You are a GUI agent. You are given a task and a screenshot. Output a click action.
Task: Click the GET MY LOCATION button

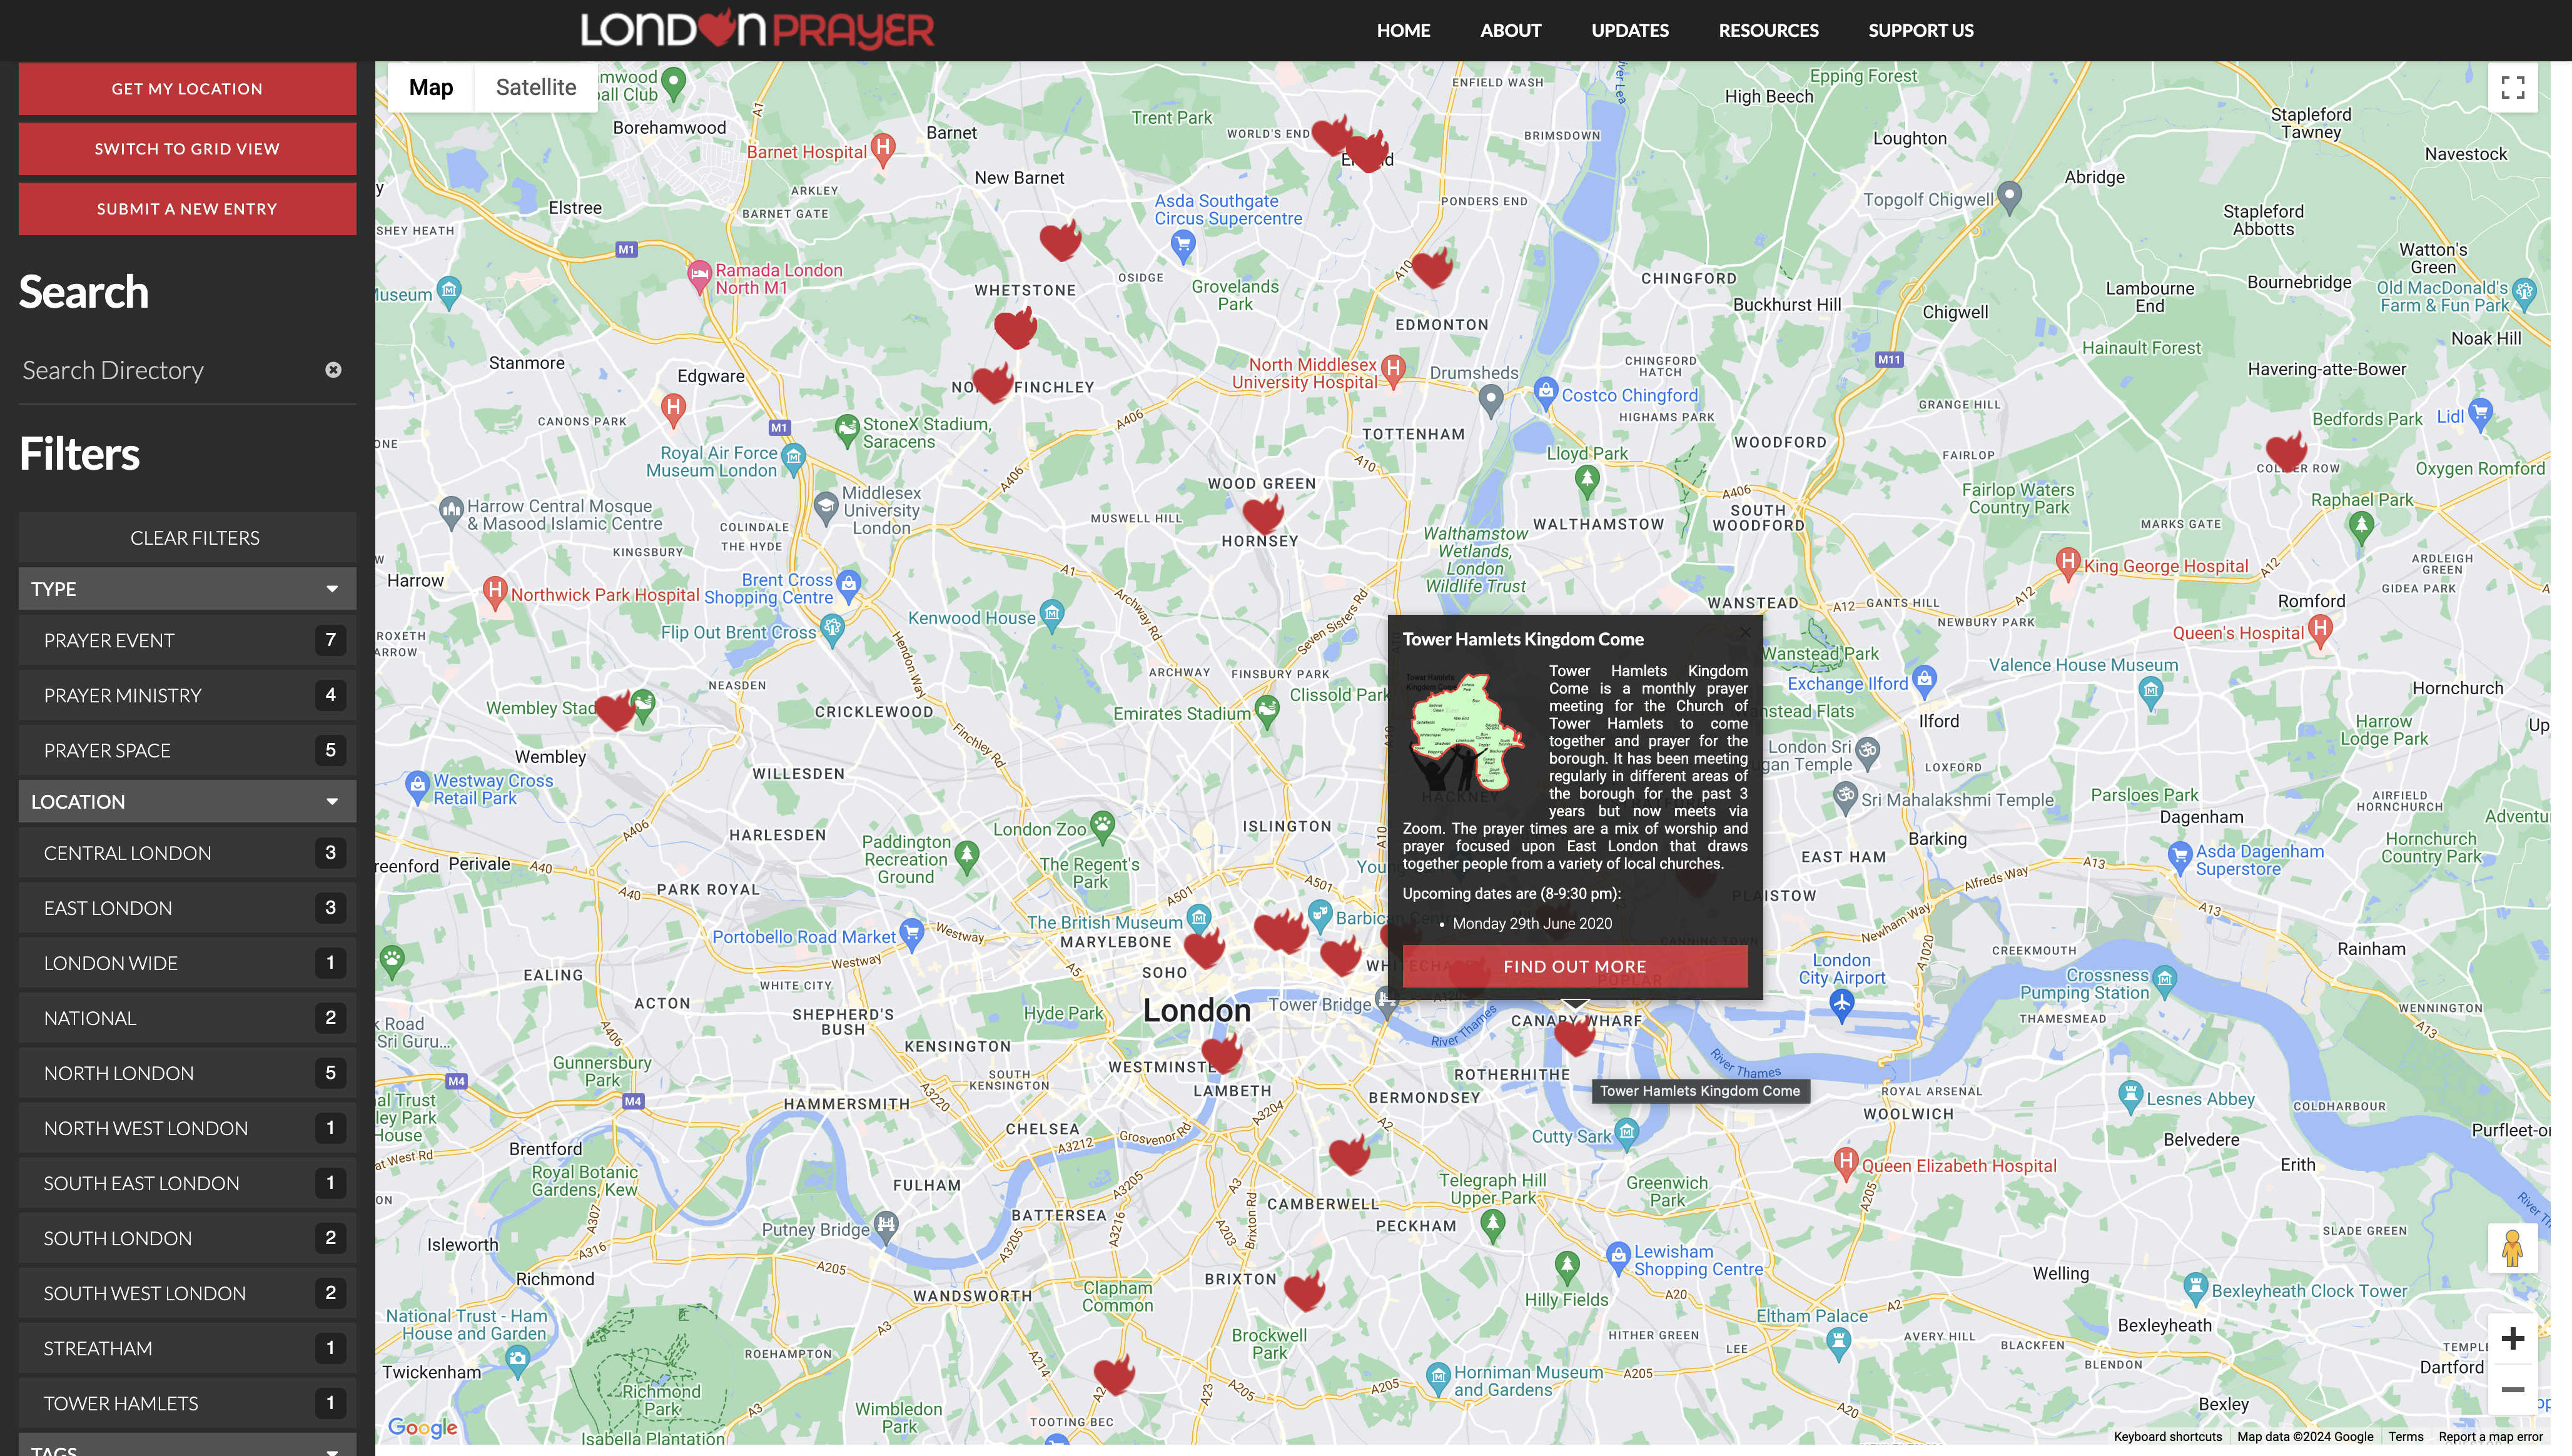pyautogui.click(x=187, y=89)
